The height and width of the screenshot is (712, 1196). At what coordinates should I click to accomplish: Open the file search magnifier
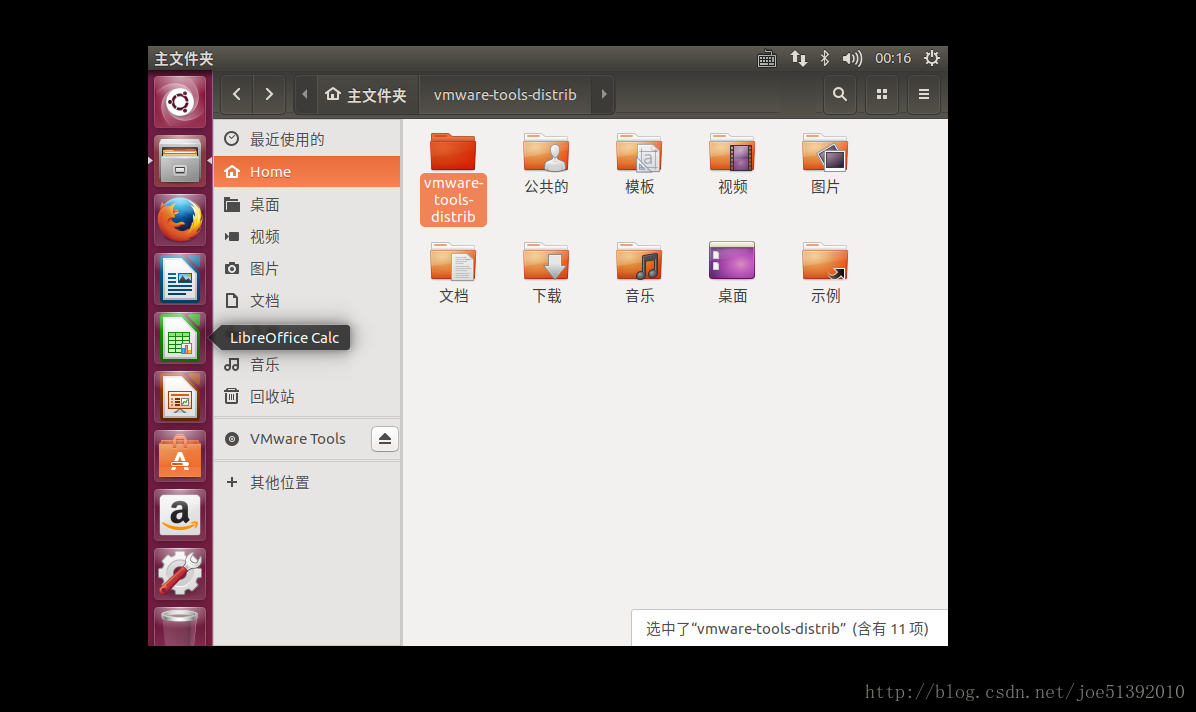(x=840, y=95)
